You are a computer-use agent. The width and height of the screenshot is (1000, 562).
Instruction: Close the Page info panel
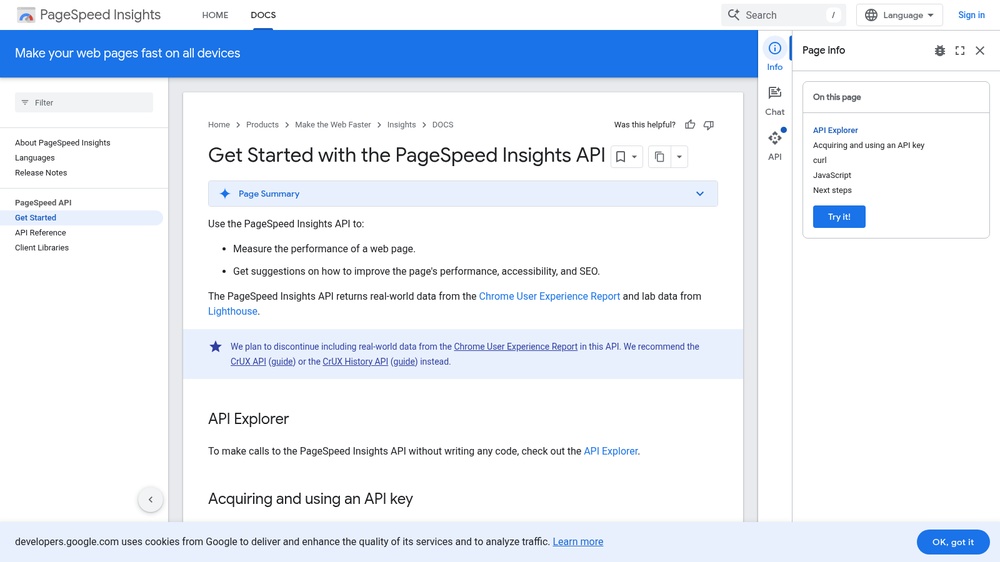point(980,50)
